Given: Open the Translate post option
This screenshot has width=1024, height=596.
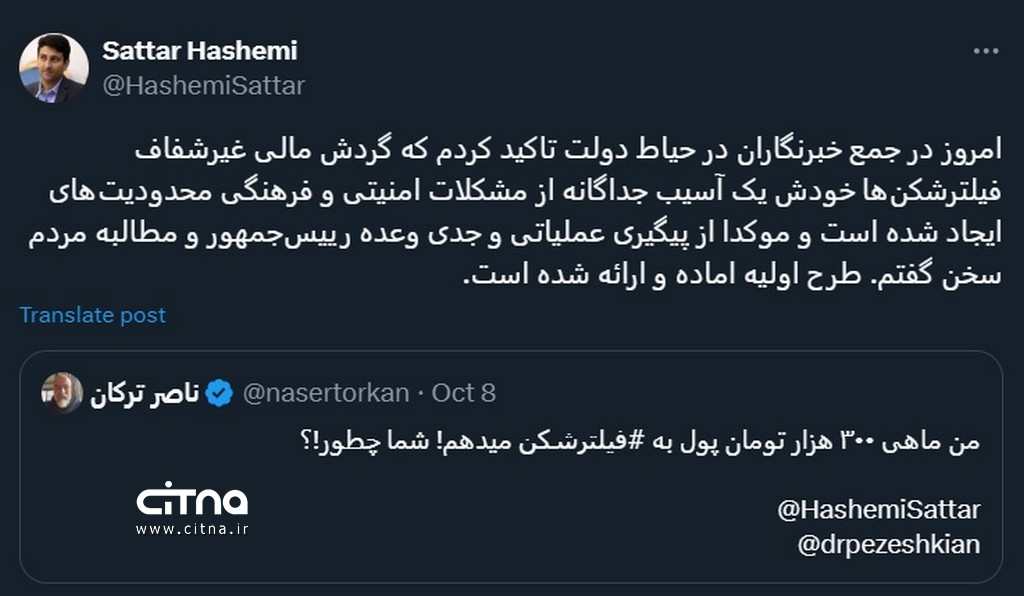Looking at the screenshot, I should pyautogui.click(x=92, y=315).
